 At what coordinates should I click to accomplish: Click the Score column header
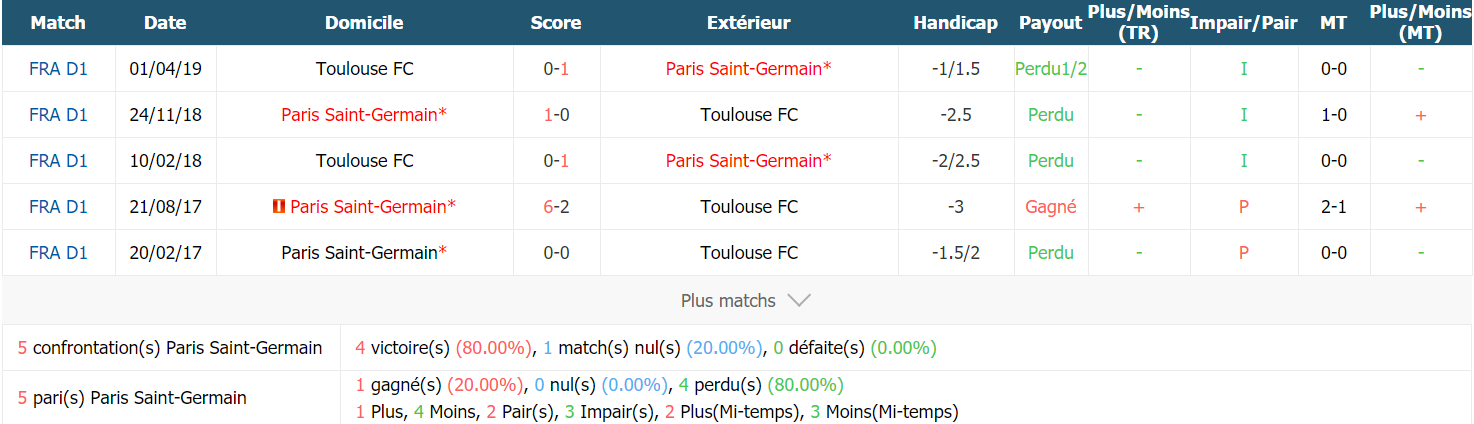pos(556,23)
